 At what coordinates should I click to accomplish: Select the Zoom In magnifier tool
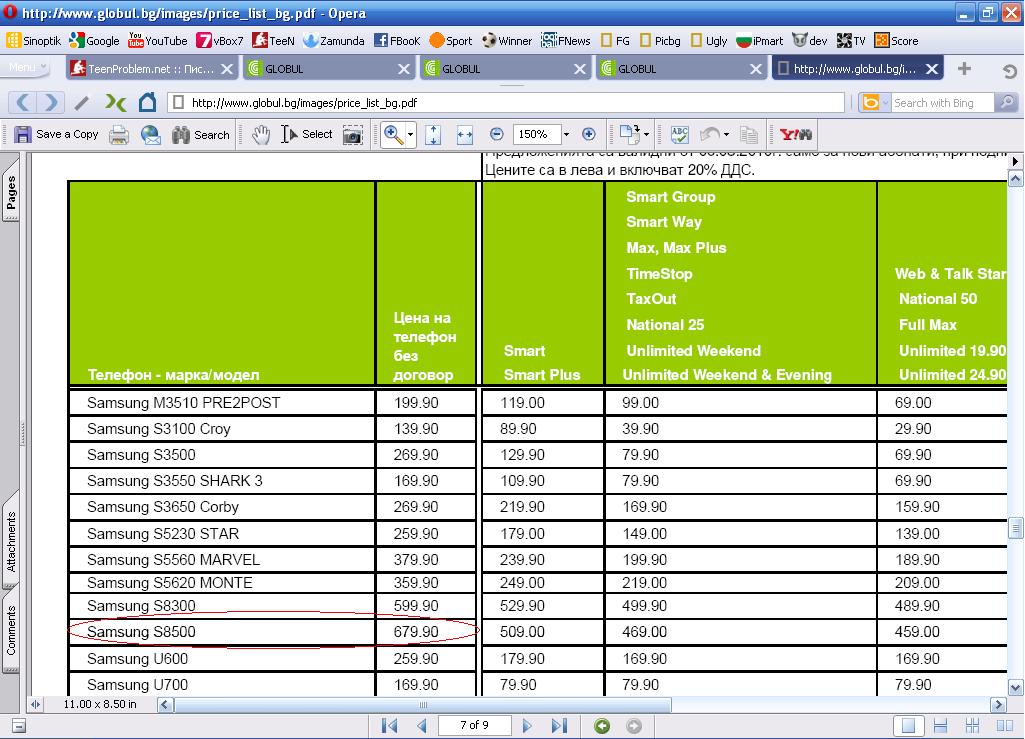pos(394,135)
